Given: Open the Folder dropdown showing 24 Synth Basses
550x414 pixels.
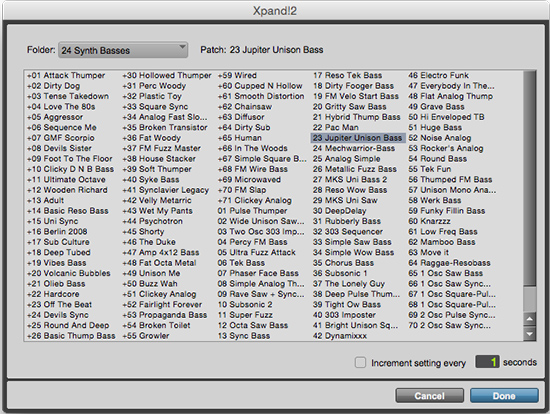Looking at the screenshot, I should (123, 50).
